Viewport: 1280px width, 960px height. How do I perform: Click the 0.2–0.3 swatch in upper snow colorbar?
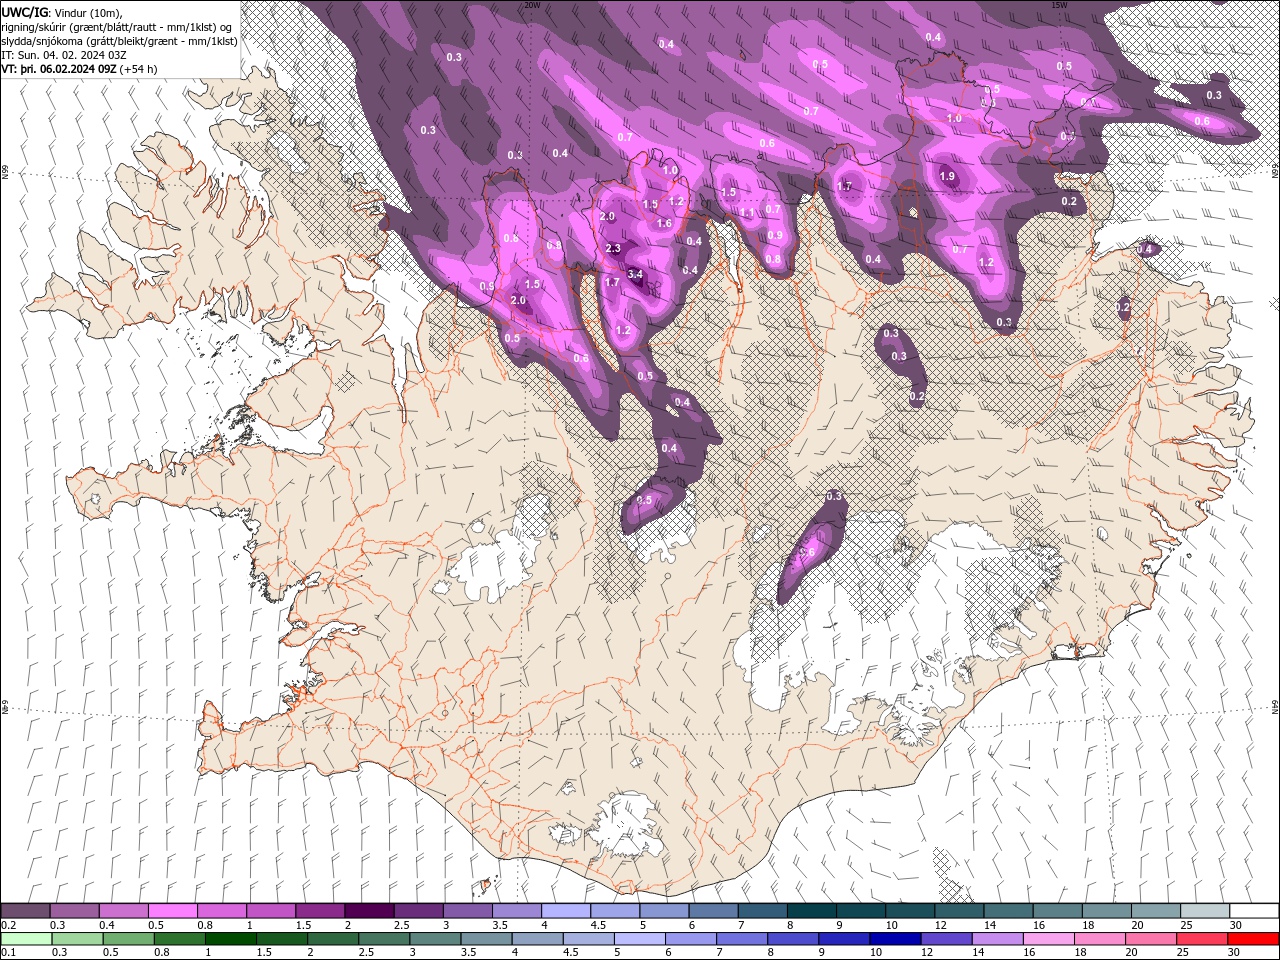tap(26, 911)
